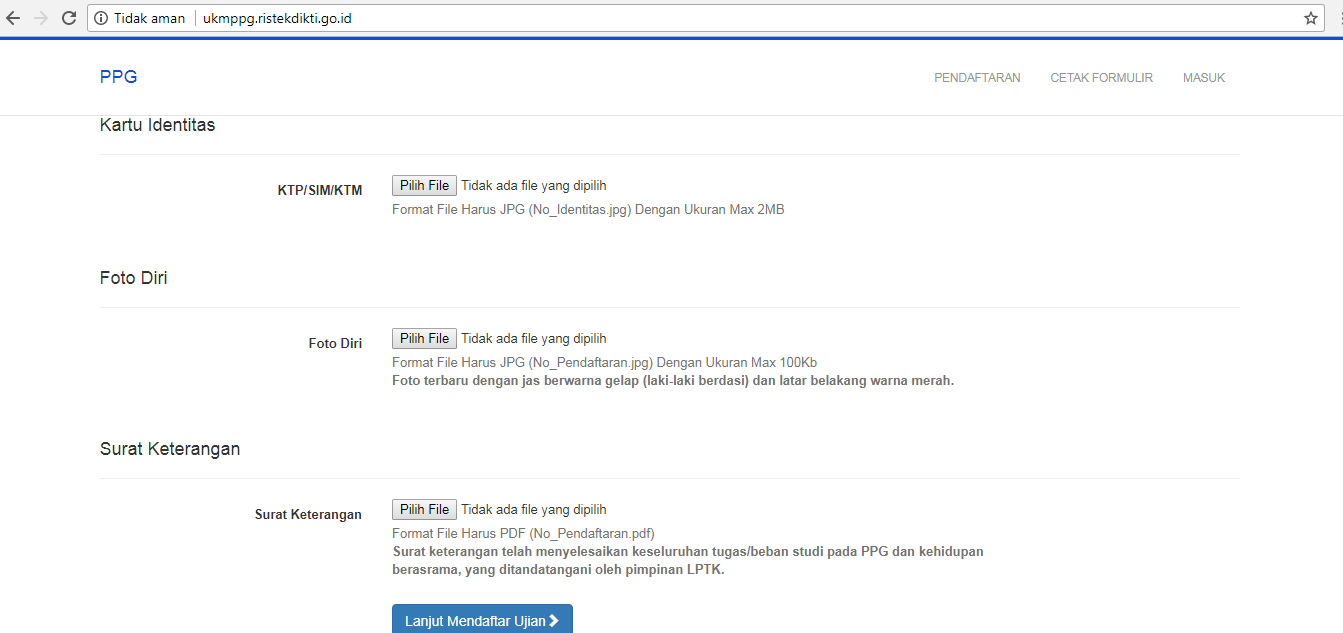Reload the page with the refresh icon
This screenshot has height=633, width=1343.
69,18
